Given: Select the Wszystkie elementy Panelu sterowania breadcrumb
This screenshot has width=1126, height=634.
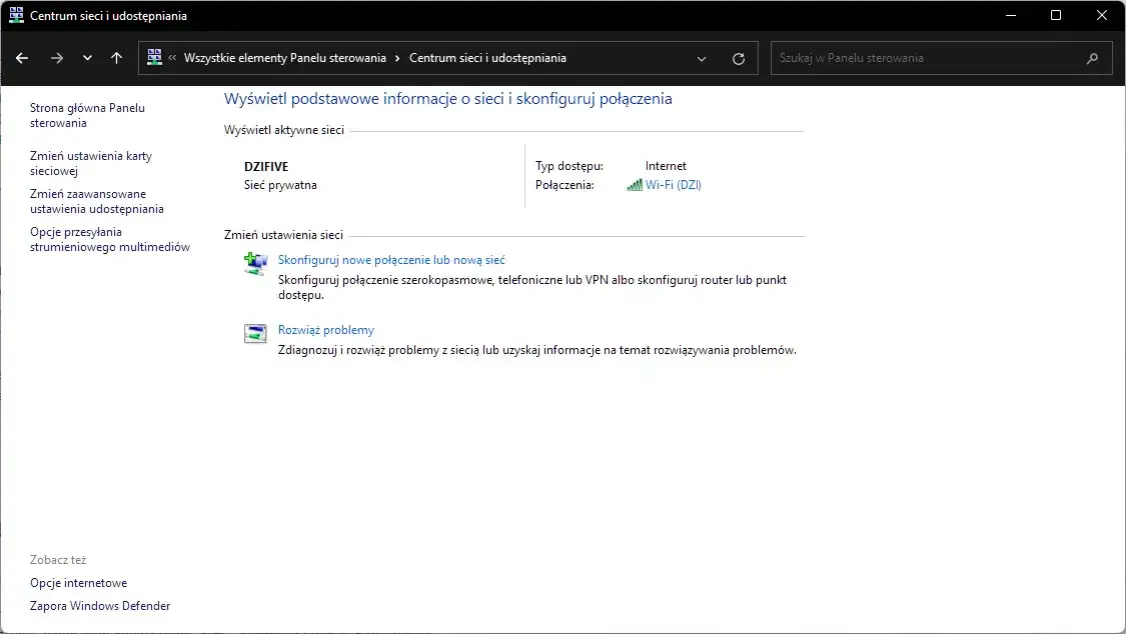Looking at the screenshot, I should [x=284, y=58].
